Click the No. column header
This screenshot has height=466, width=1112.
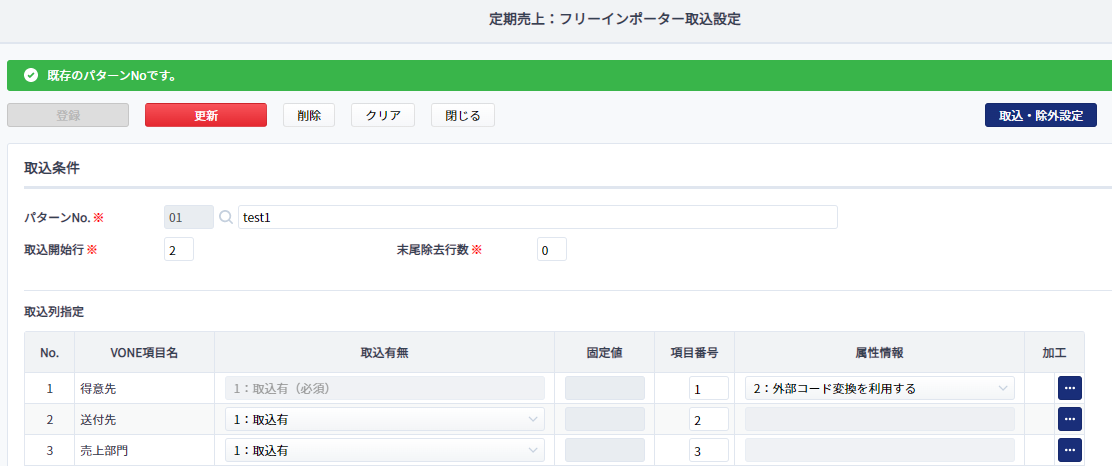pos(50,353)
